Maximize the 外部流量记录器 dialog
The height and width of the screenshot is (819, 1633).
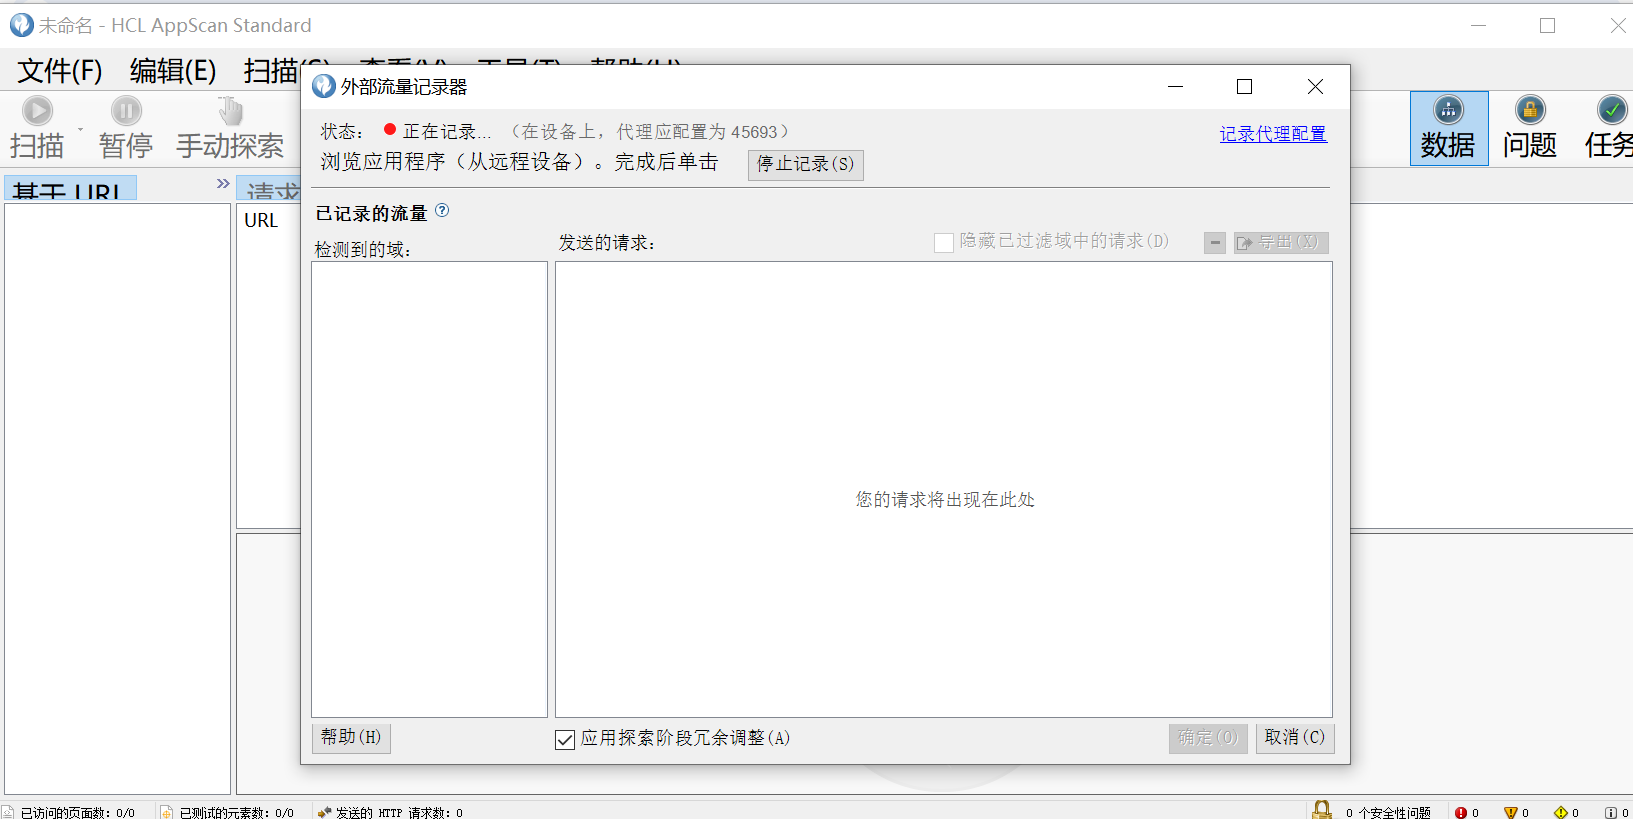point(1244,87)
